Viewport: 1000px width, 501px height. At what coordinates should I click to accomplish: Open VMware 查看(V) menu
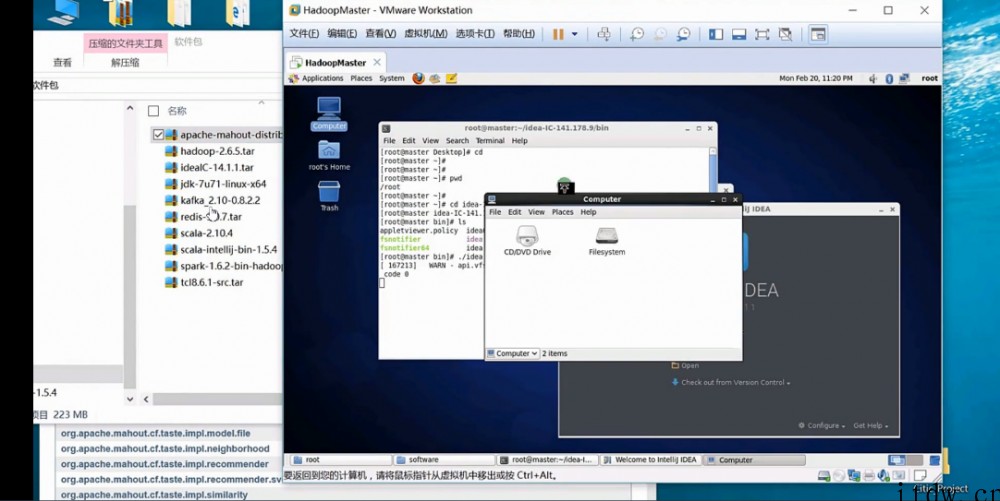[381, 34]
